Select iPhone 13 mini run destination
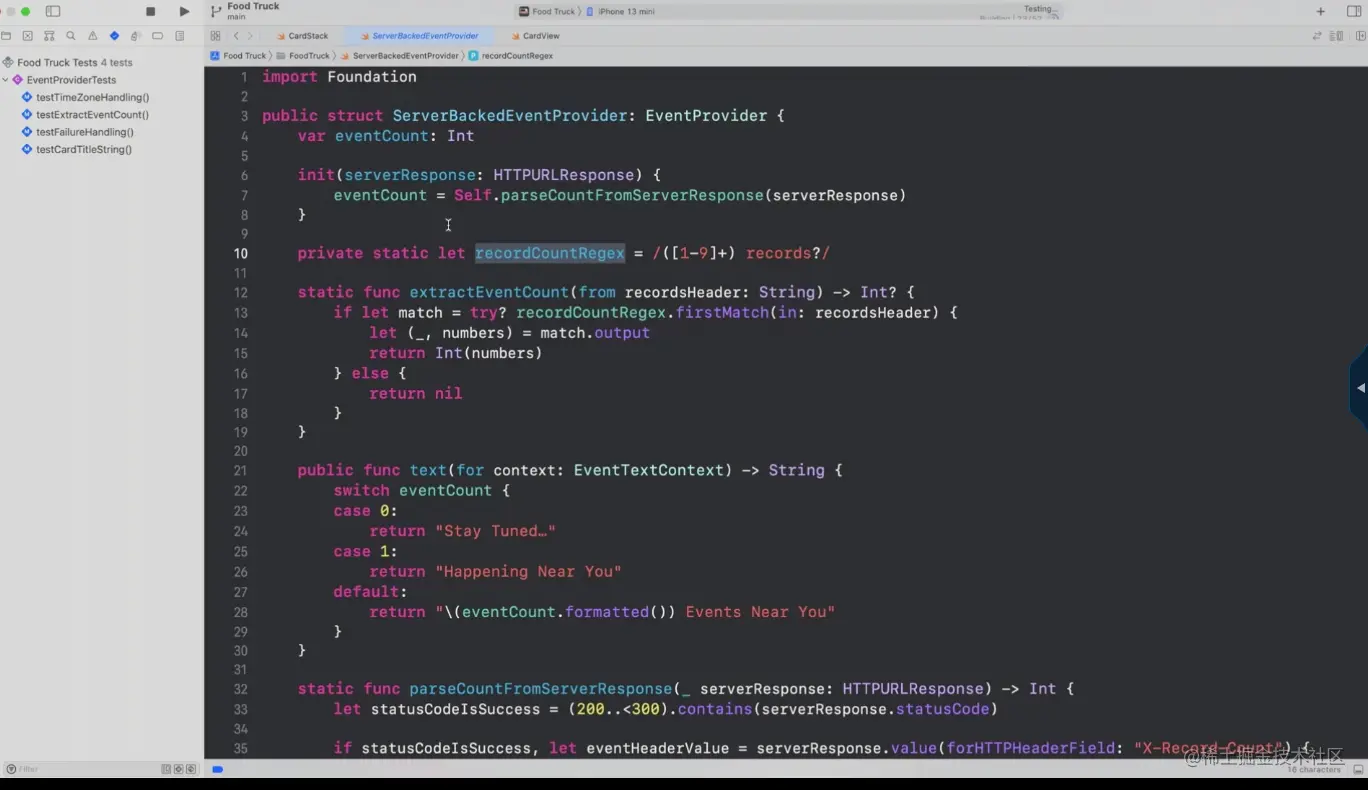This screenshot has height=790, width=1368. 620,11
